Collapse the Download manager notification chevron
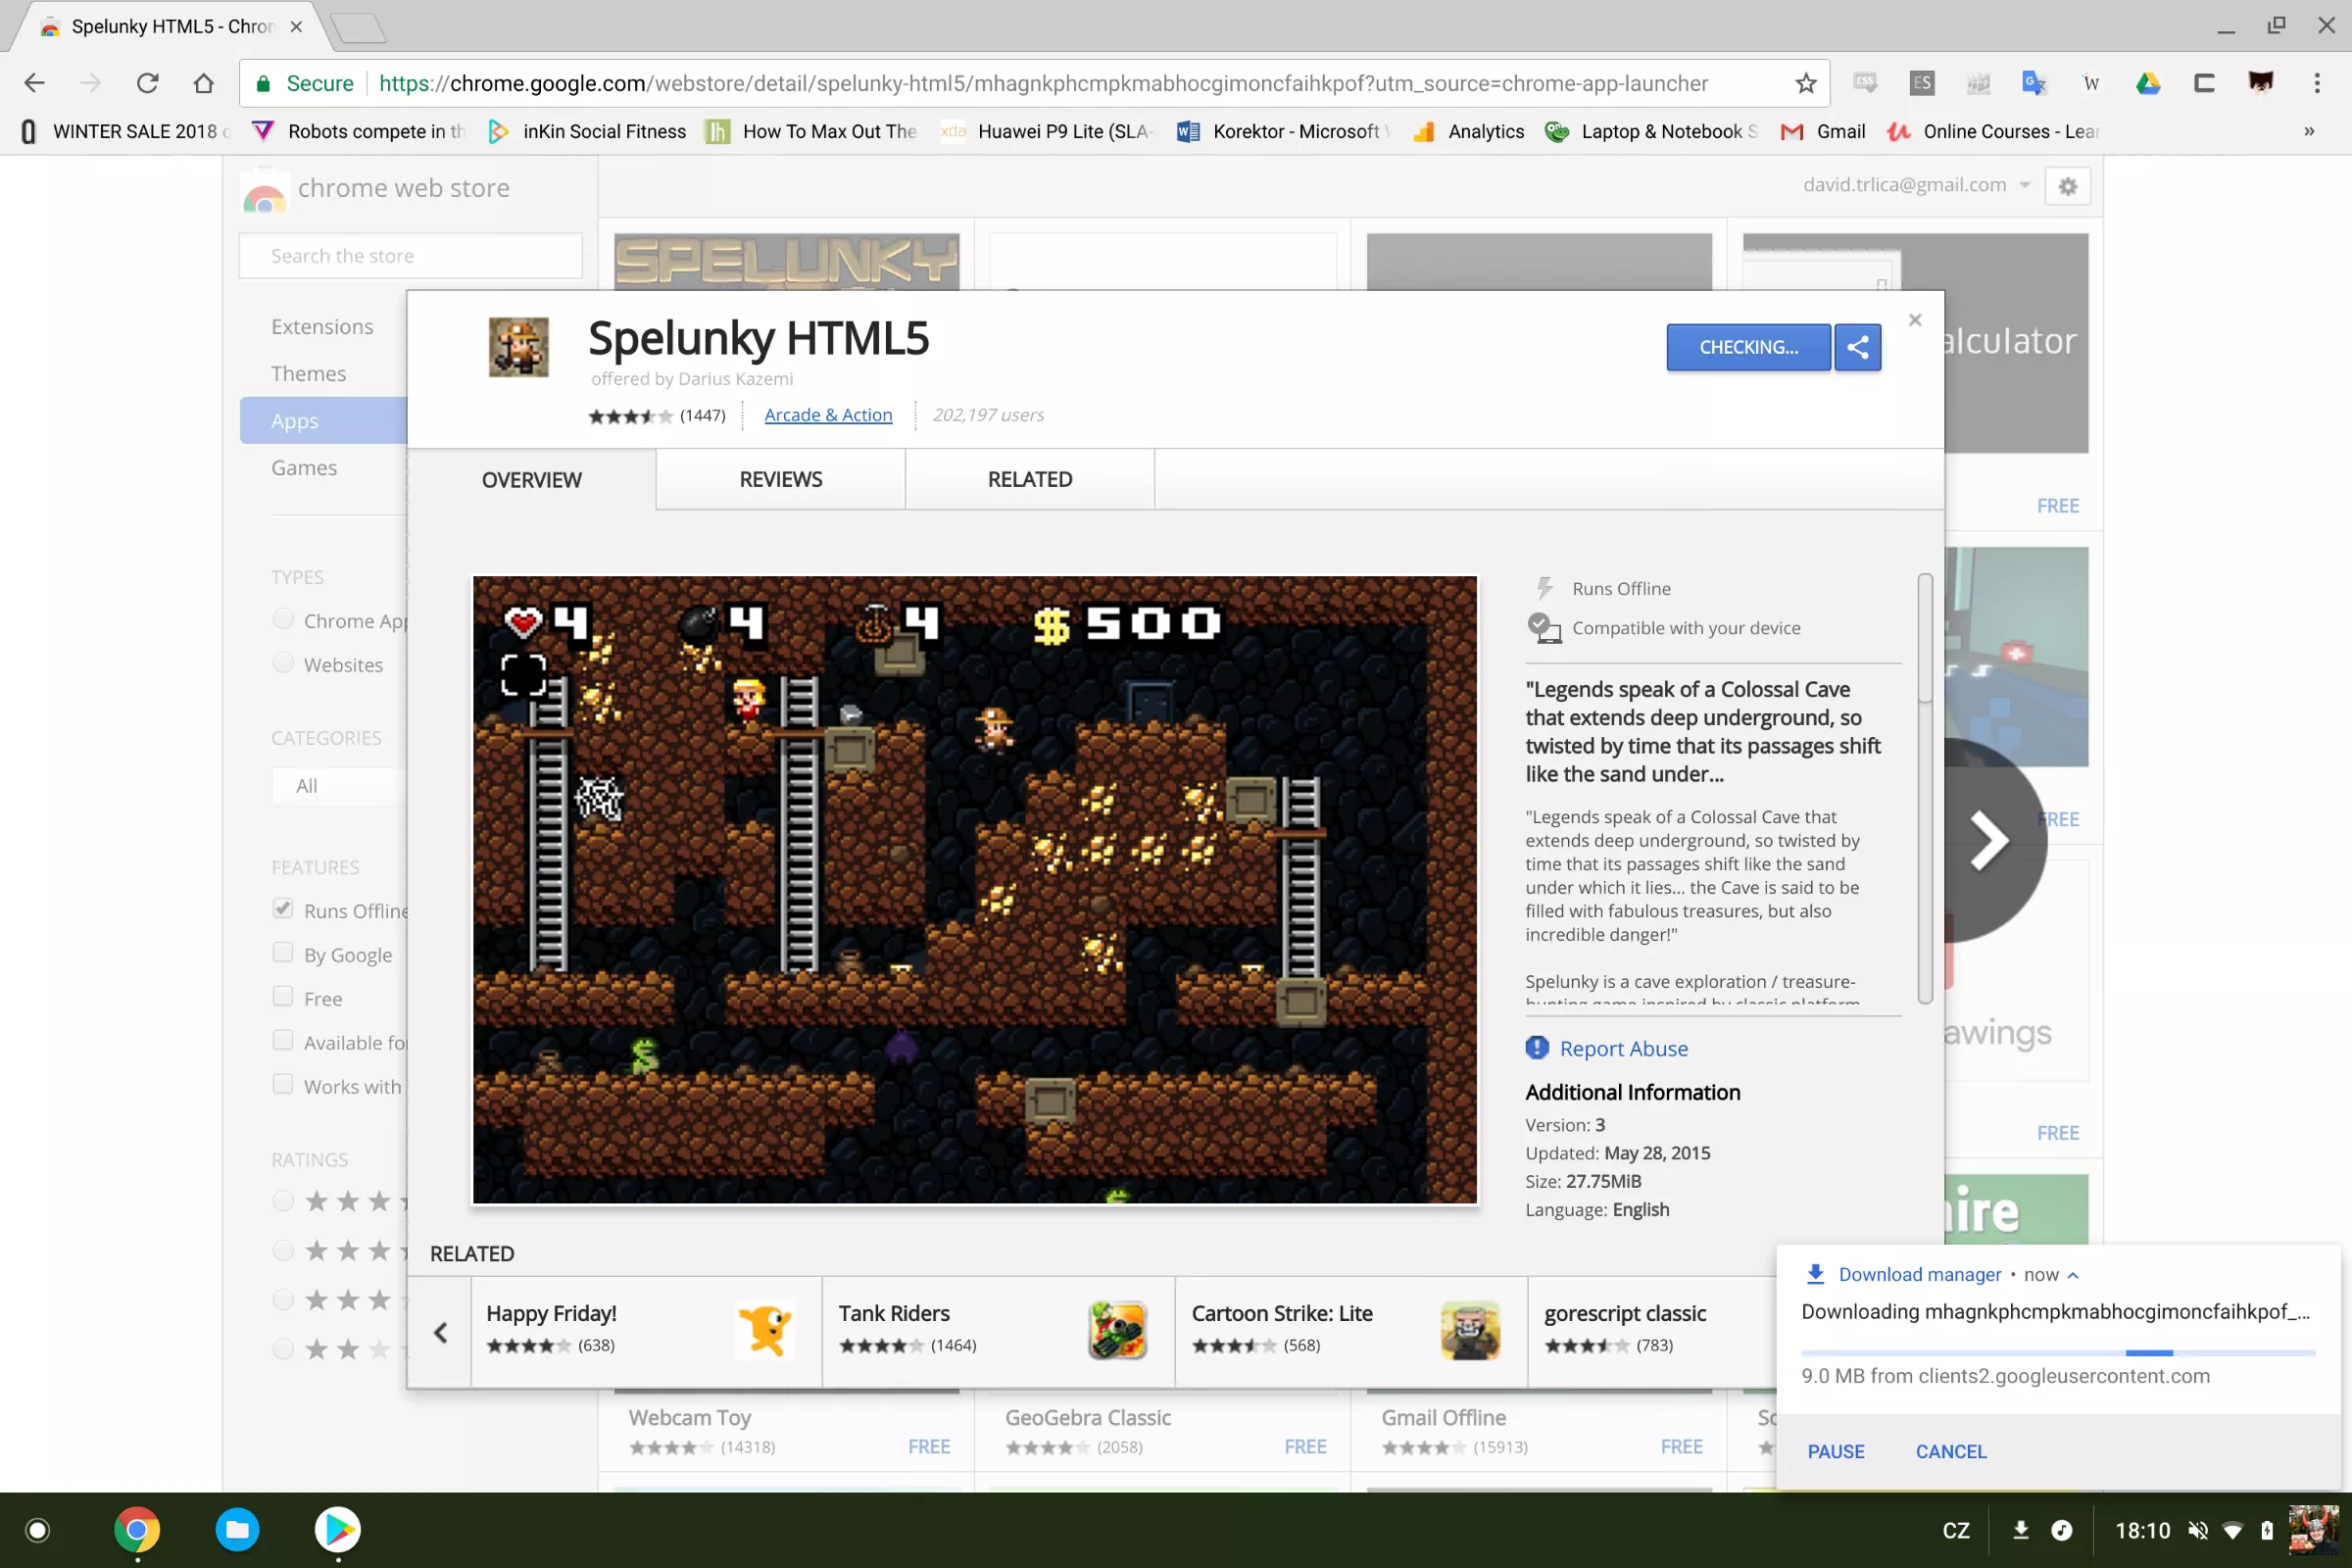 [2073, 1275]
